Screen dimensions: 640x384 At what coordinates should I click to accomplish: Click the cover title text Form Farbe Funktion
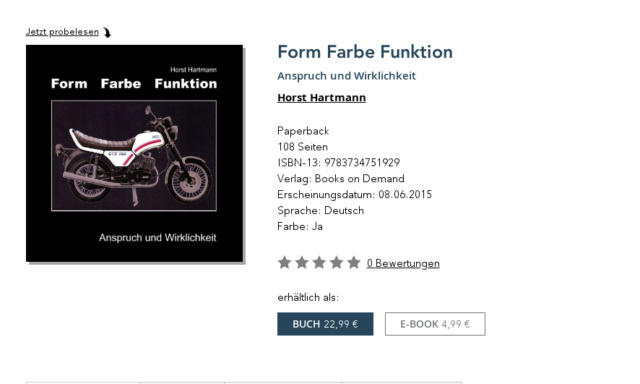[x=134, y=84]
